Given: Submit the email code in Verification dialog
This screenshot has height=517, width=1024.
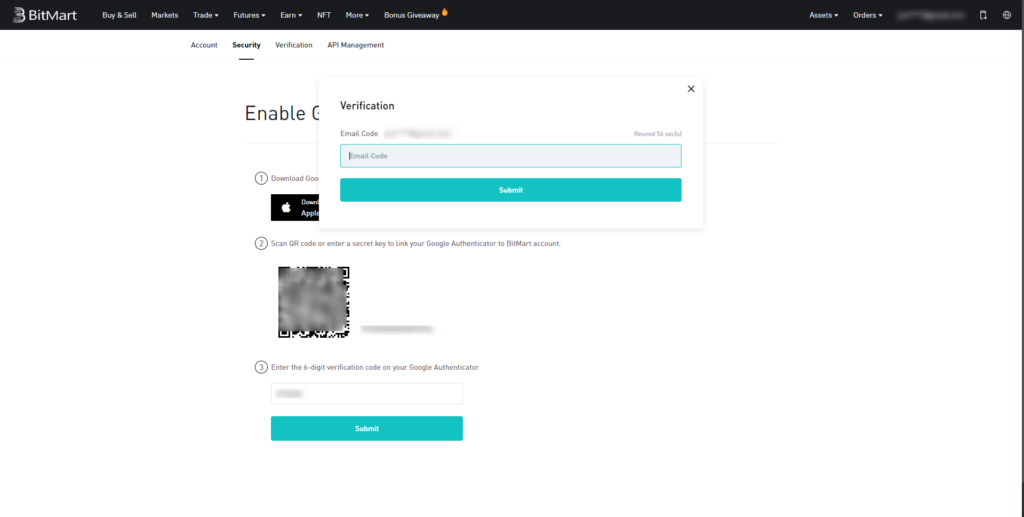Looking at the screenshot, I should coord(510,190).
